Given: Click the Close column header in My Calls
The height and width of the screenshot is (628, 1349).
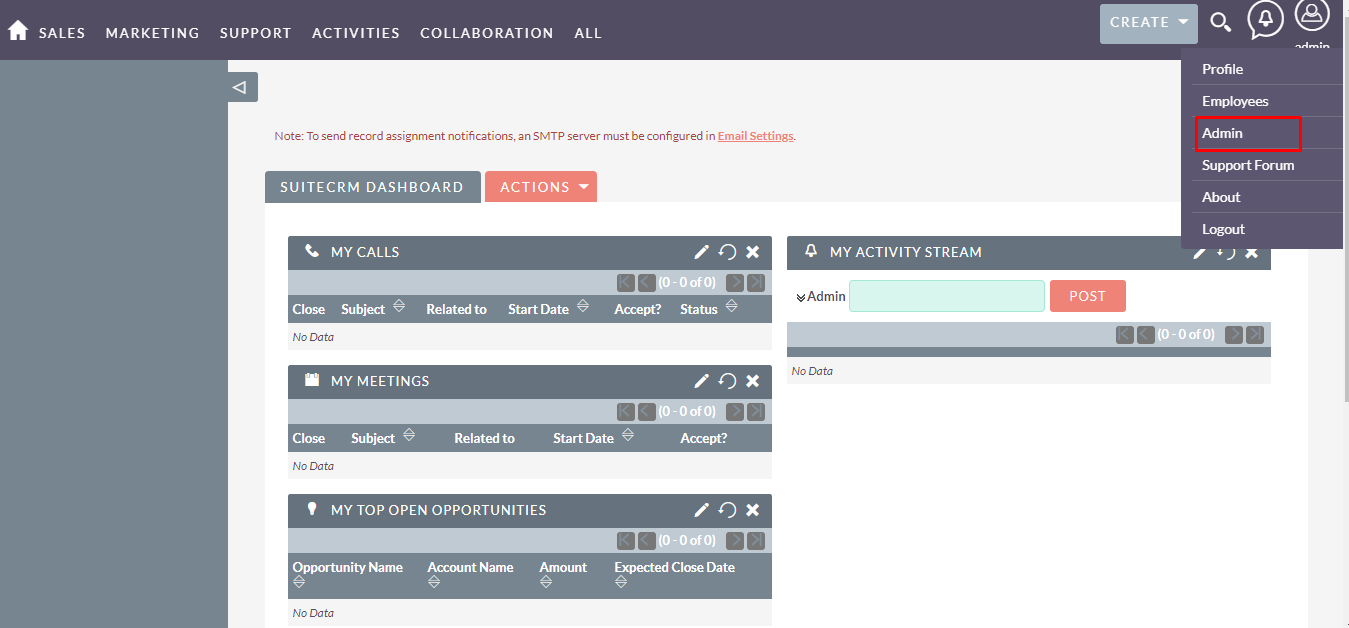Looking at the screenshot, I should coord(308,309).
